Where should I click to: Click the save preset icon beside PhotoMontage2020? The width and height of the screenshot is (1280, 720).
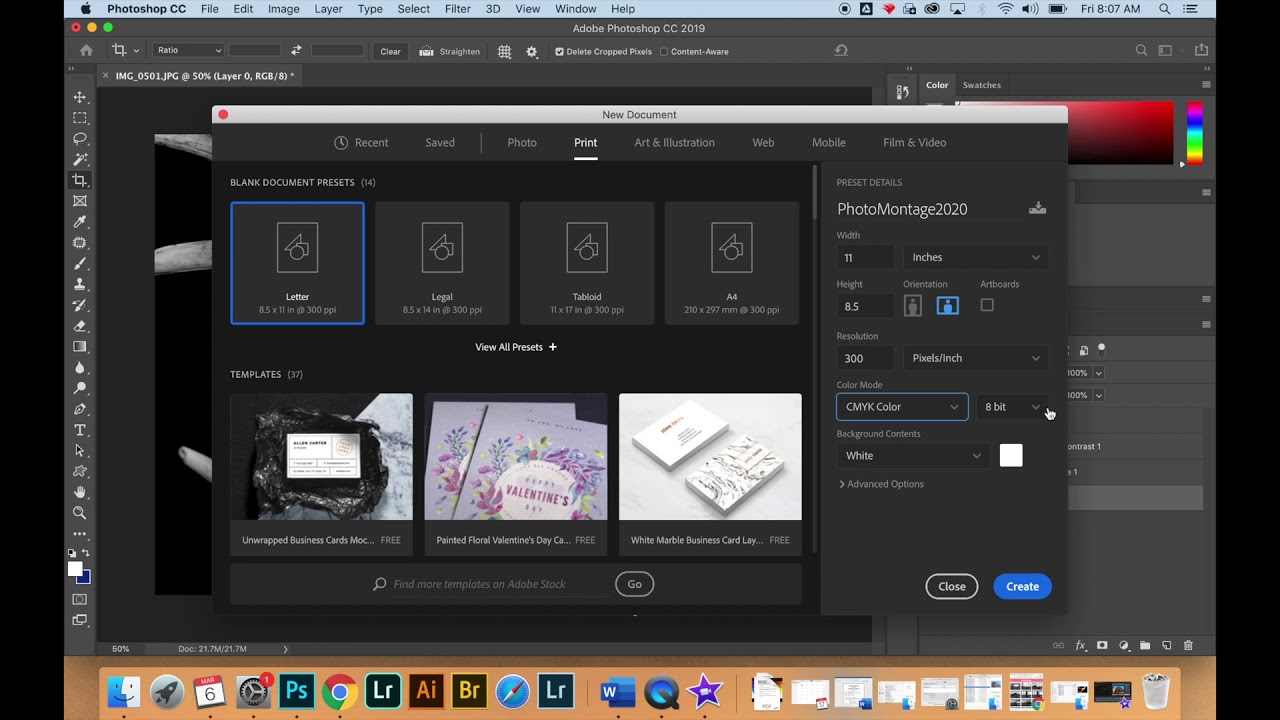(1037, 208)
